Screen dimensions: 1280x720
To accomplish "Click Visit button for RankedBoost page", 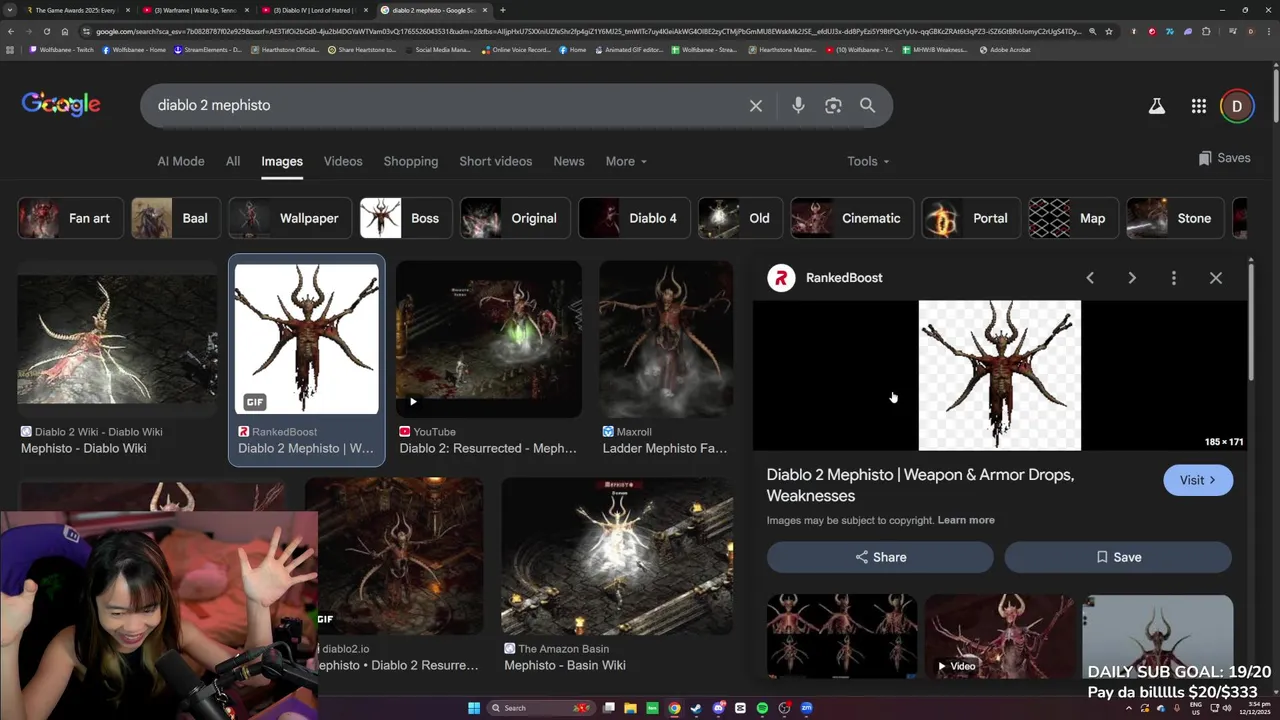I will coord(1198,480).
